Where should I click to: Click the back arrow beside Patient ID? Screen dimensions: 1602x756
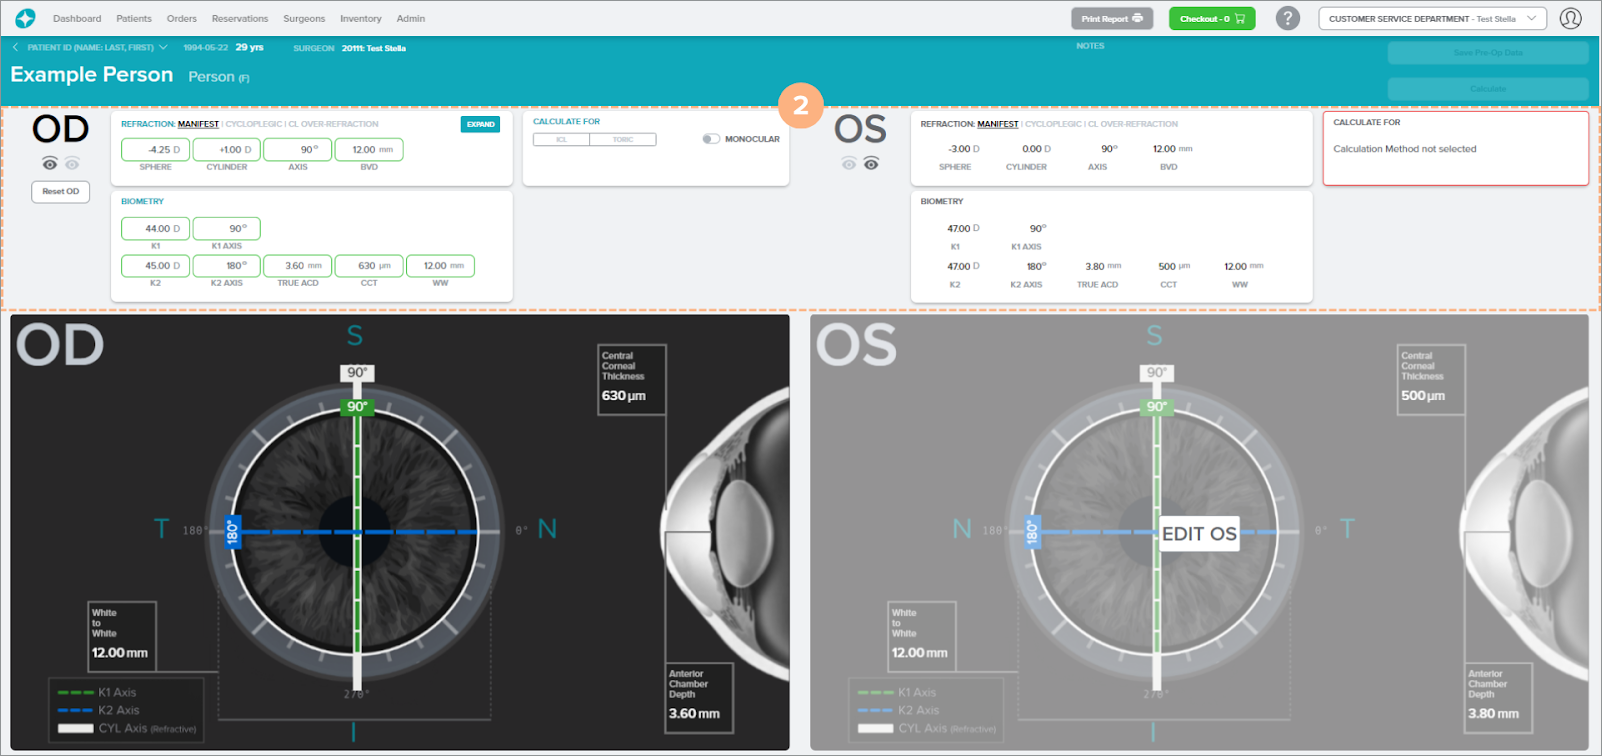(16, 47)
